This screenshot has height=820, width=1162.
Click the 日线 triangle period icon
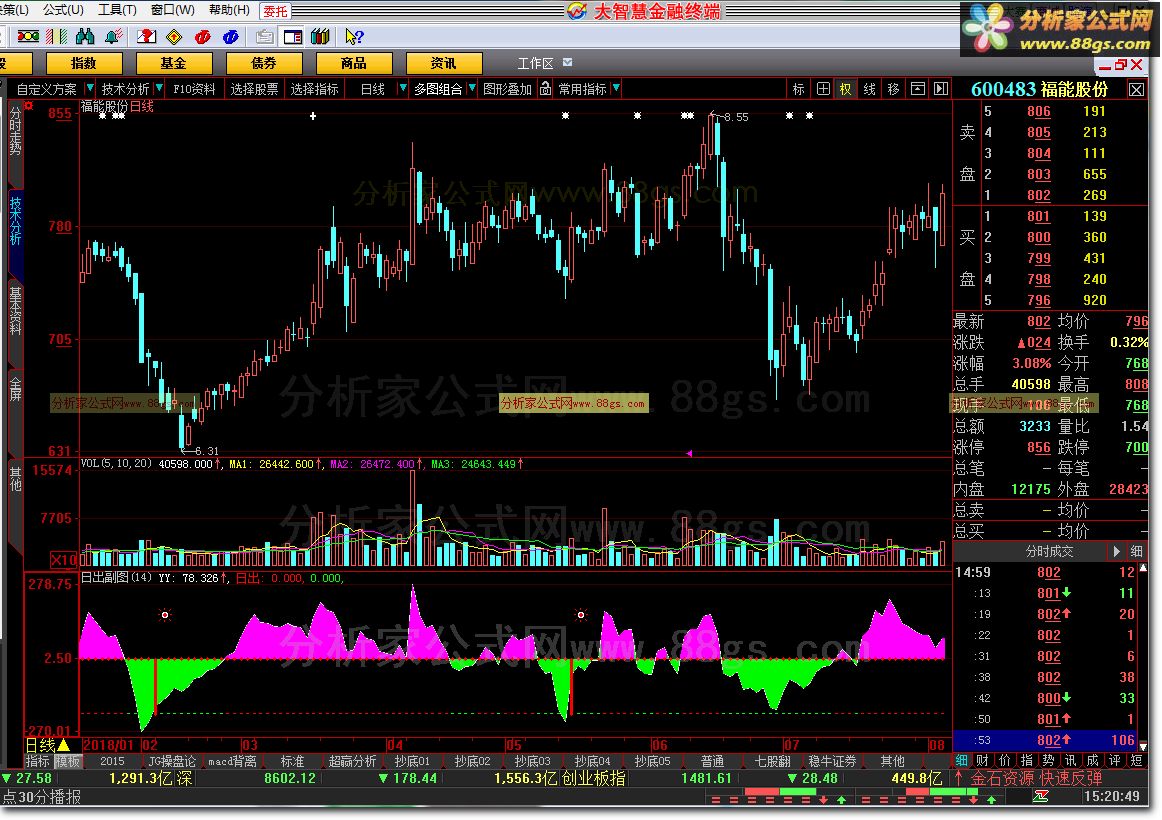click(63, 745)
